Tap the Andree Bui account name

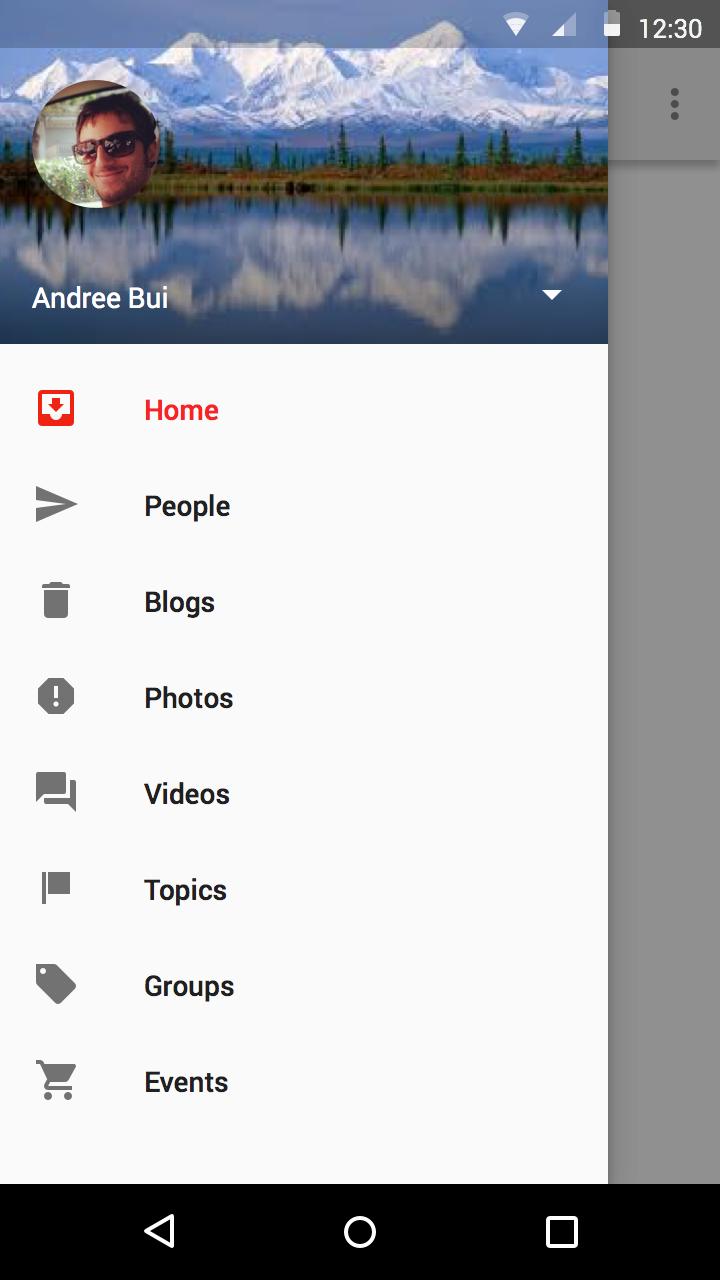coord(100,298)
